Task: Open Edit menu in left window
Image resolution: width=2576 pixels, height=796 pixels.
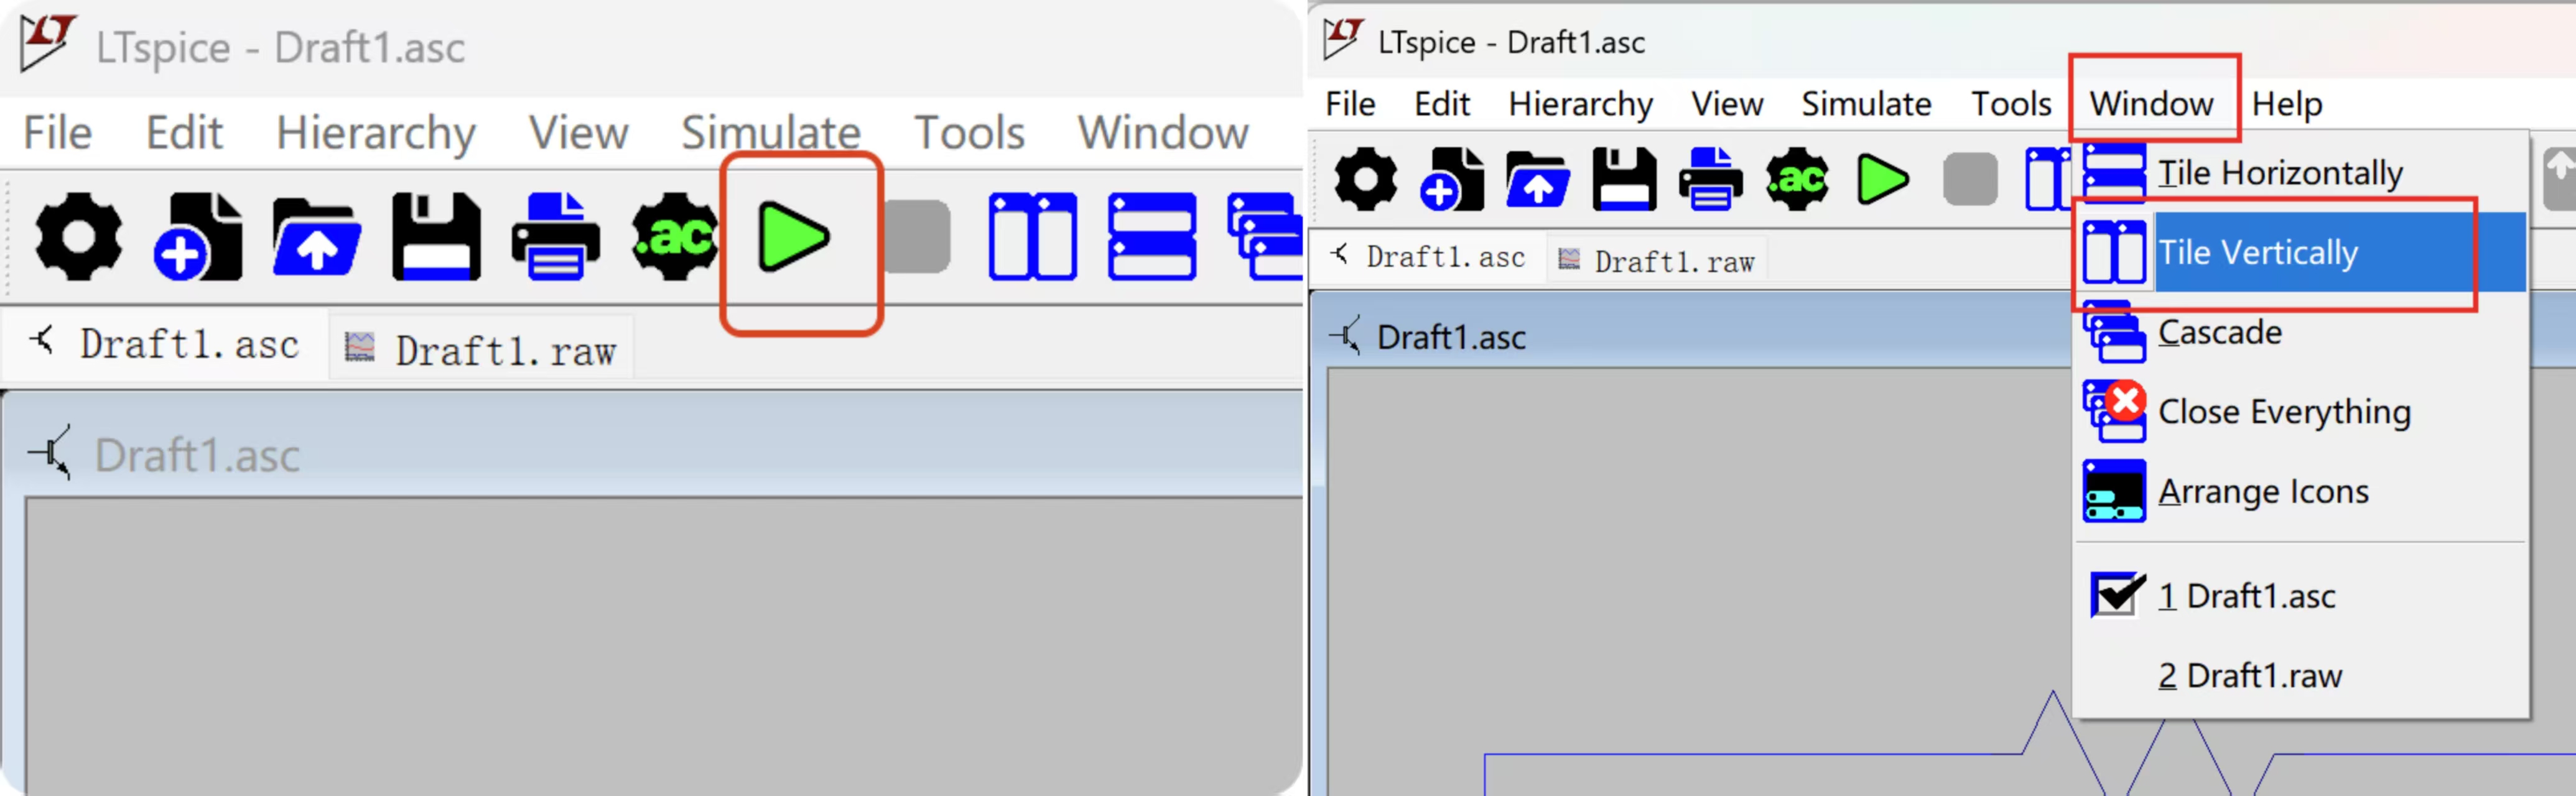Action: tap(184, 132)
